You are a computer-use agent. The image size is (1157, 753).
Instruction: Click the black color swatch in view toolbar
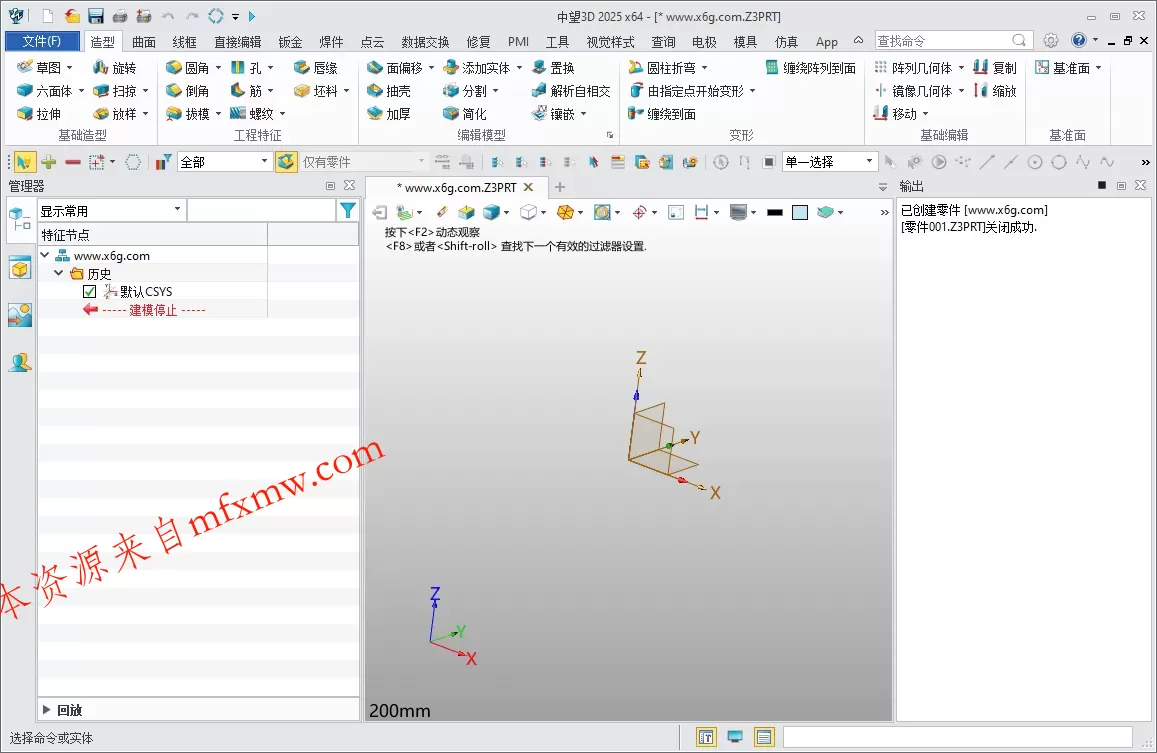click(775, 213)
